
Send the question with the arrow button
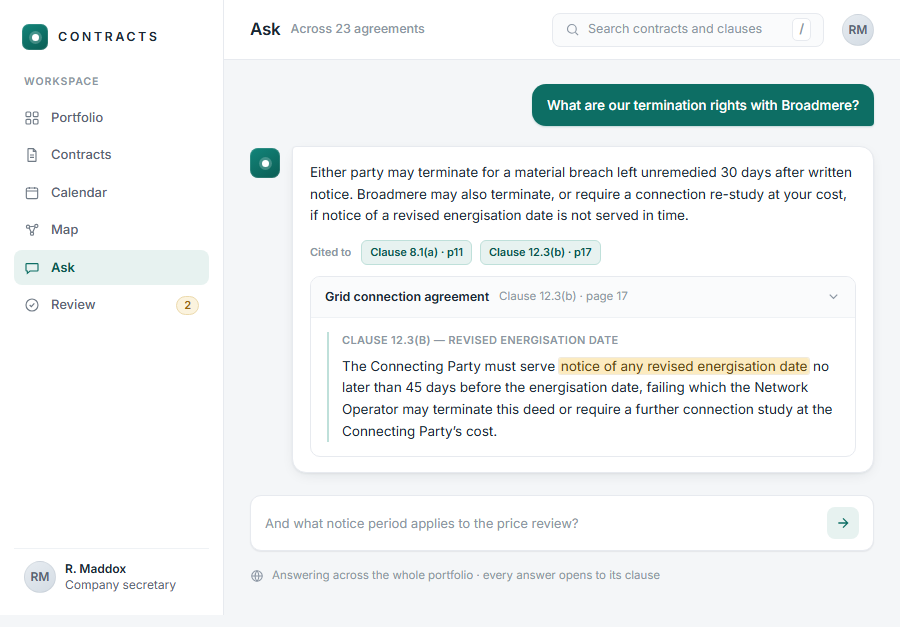[843, 522]
